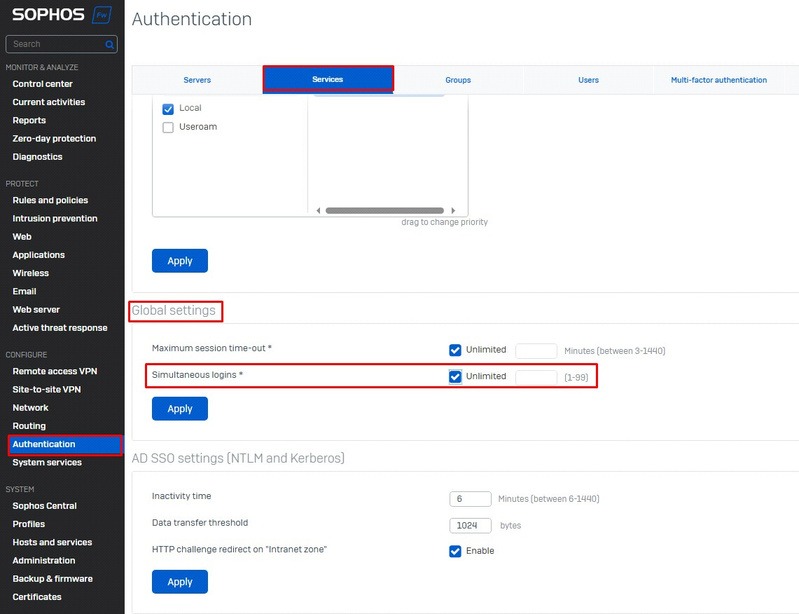Open Diagnostics in sidebar
The height and width of the screenshot is (614, 799).
click(37, 157)
